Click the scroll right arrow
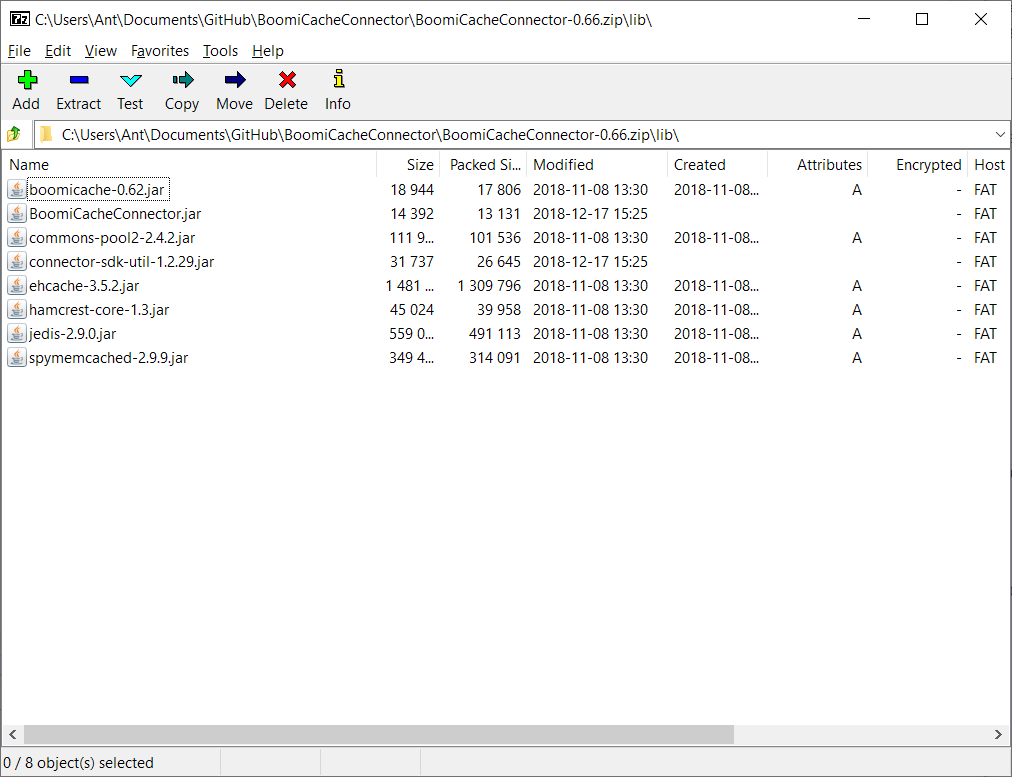This screenshot has width=1012, height=777. click(x=998, y=734)
